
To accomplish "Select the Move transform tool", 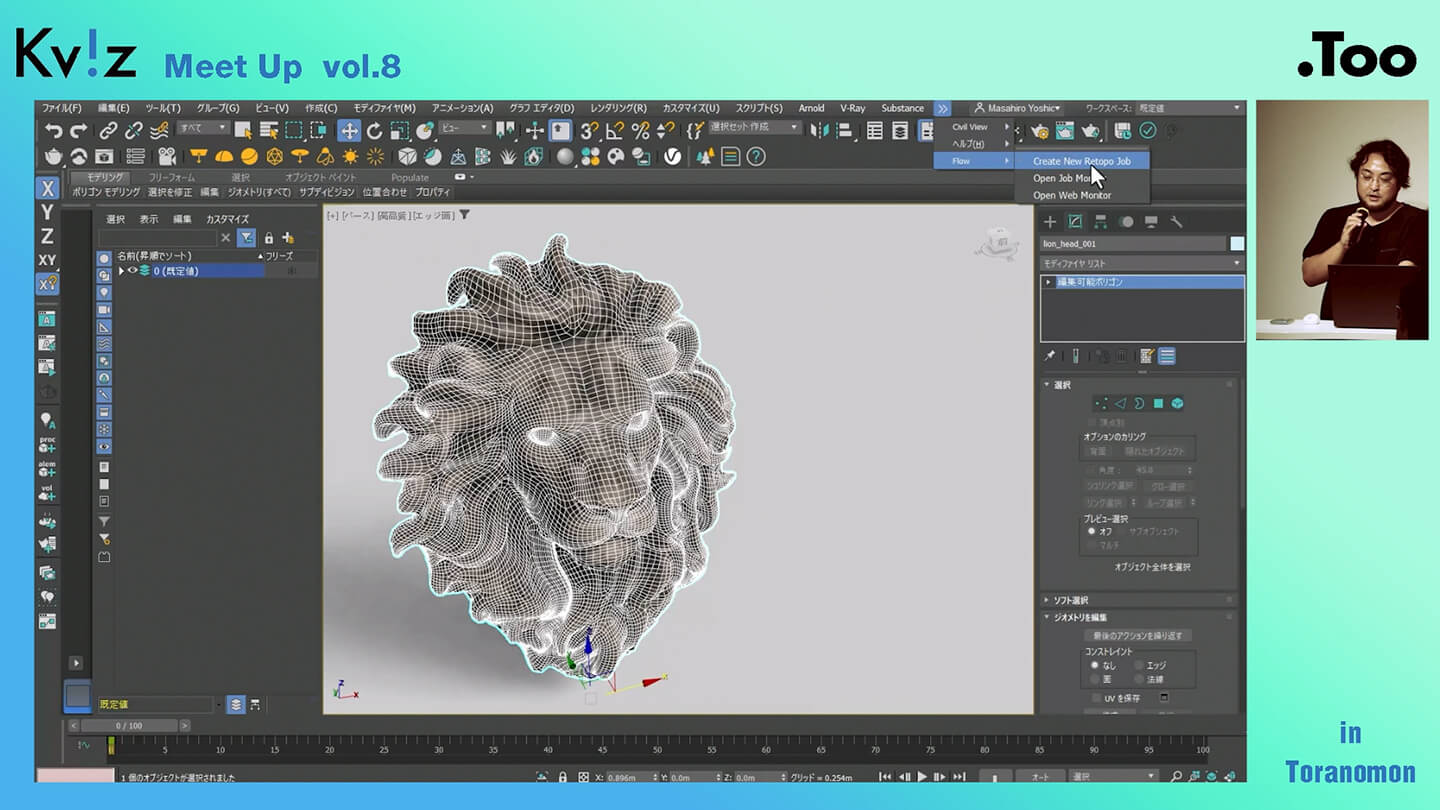I will click(349, 130).
